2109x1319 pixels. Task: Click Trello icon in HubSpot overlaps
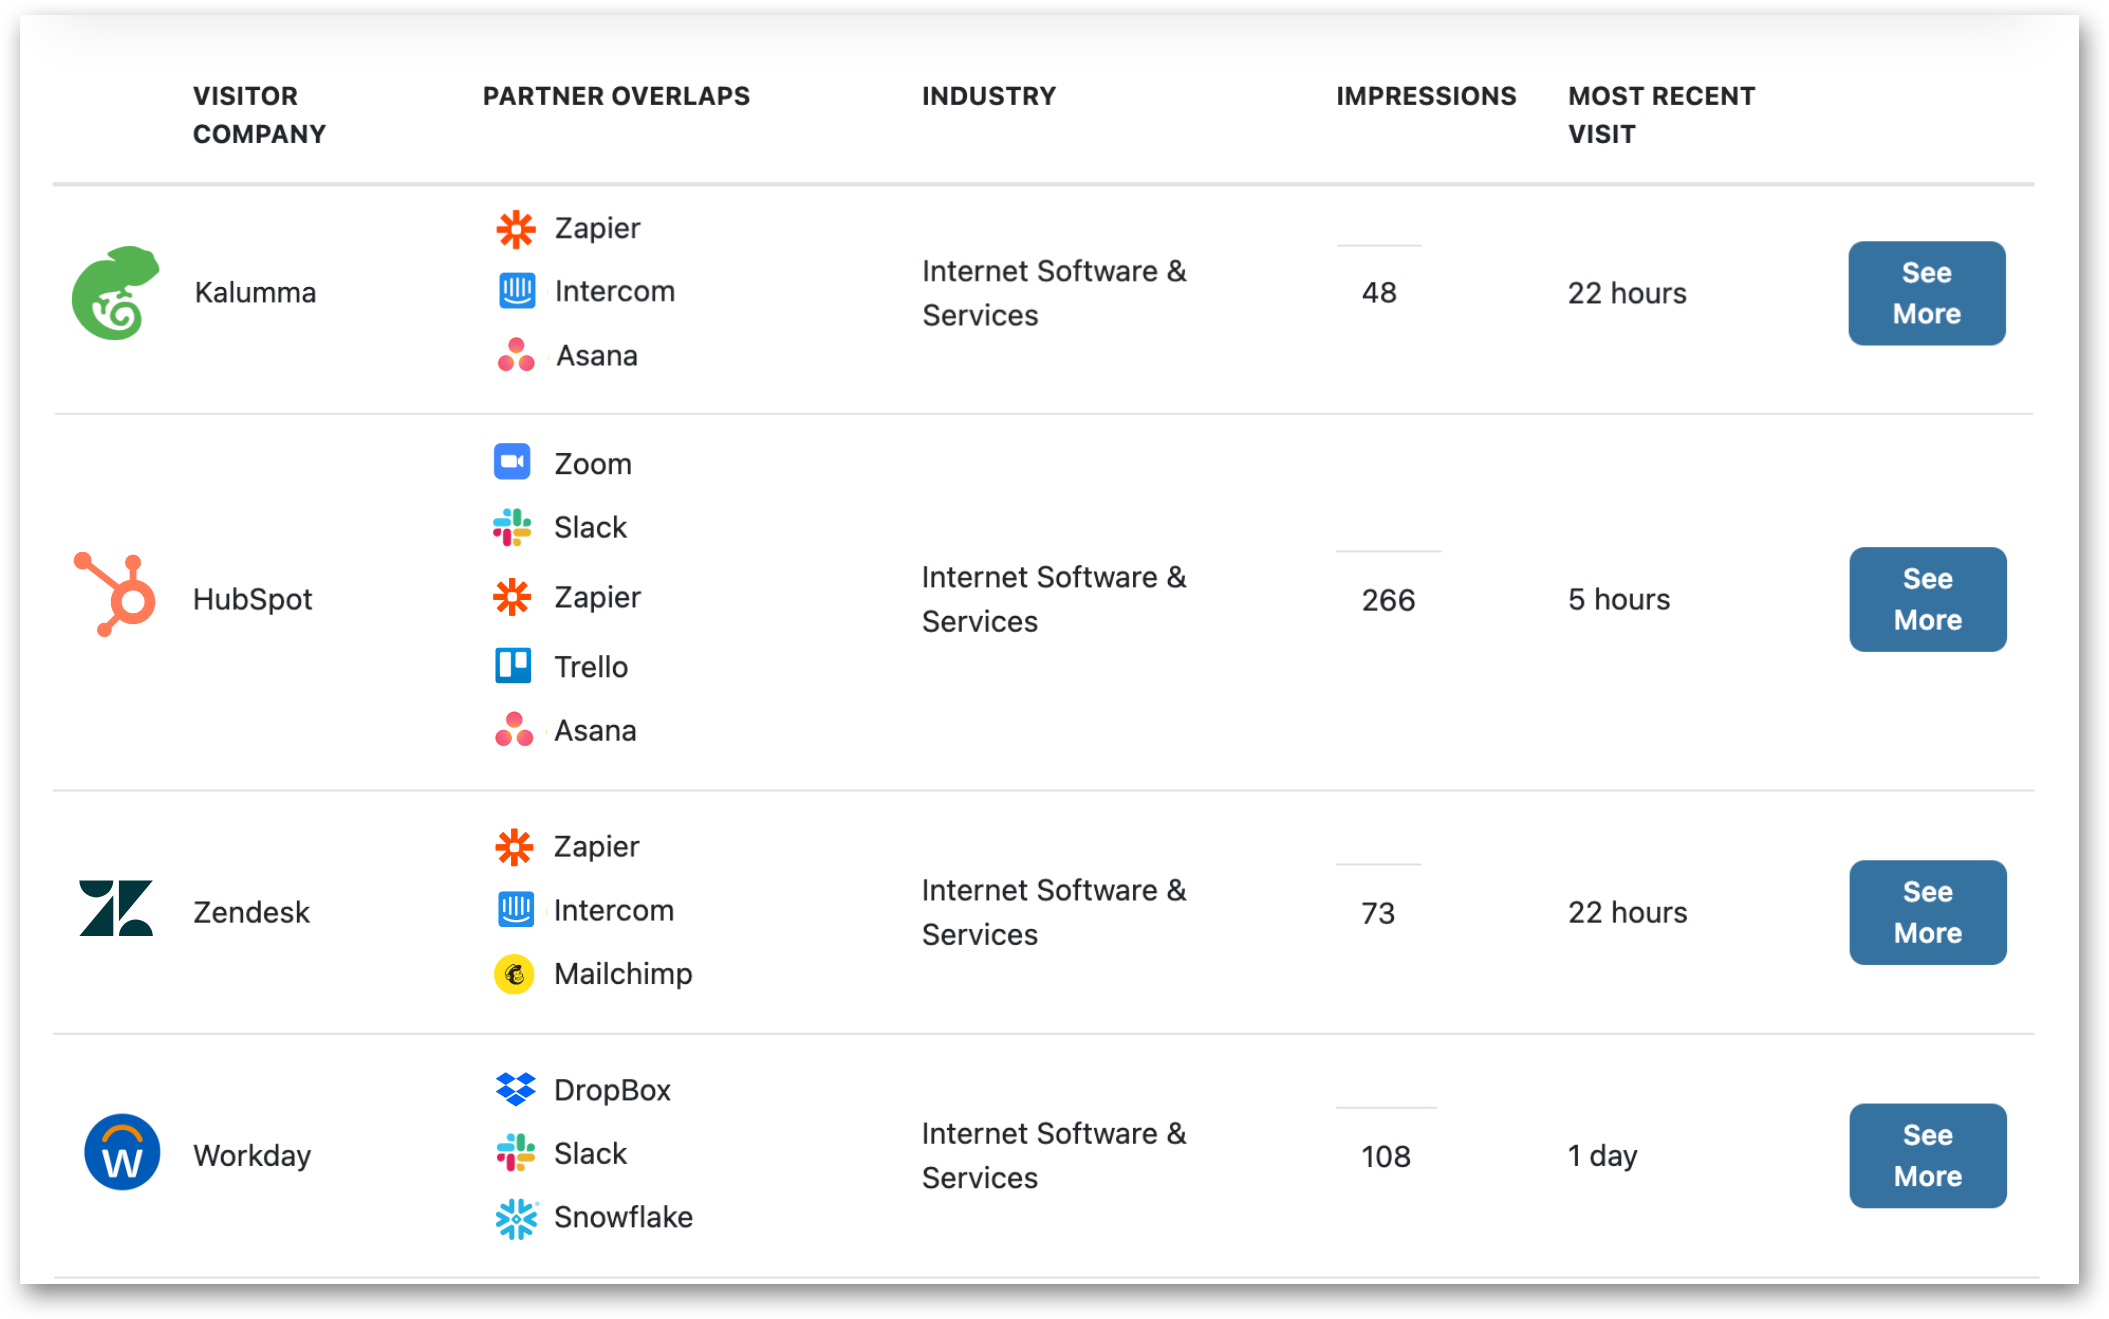(513, 665)
